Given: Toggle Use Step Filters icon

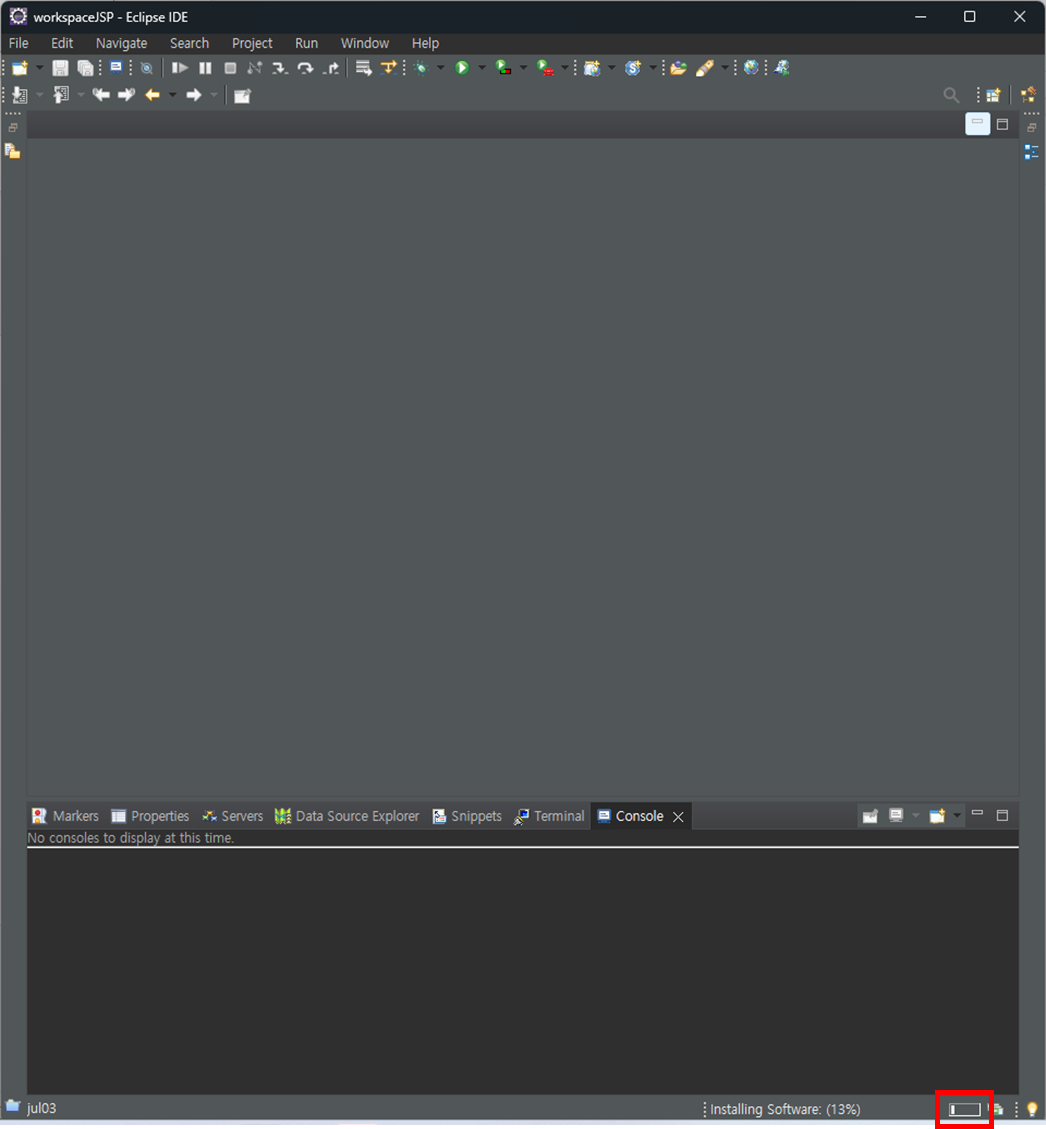Looking at the screenshot, I should [389, 68].
